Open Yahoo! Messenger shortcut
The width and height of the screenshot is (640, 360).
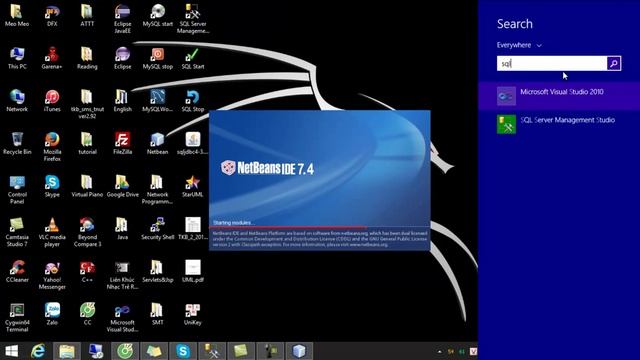[52, 275]
